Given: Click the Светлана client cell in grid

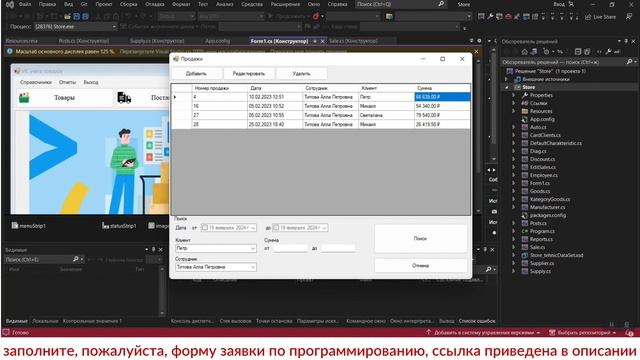Looking at the screenshot, I should click(386, 115).
